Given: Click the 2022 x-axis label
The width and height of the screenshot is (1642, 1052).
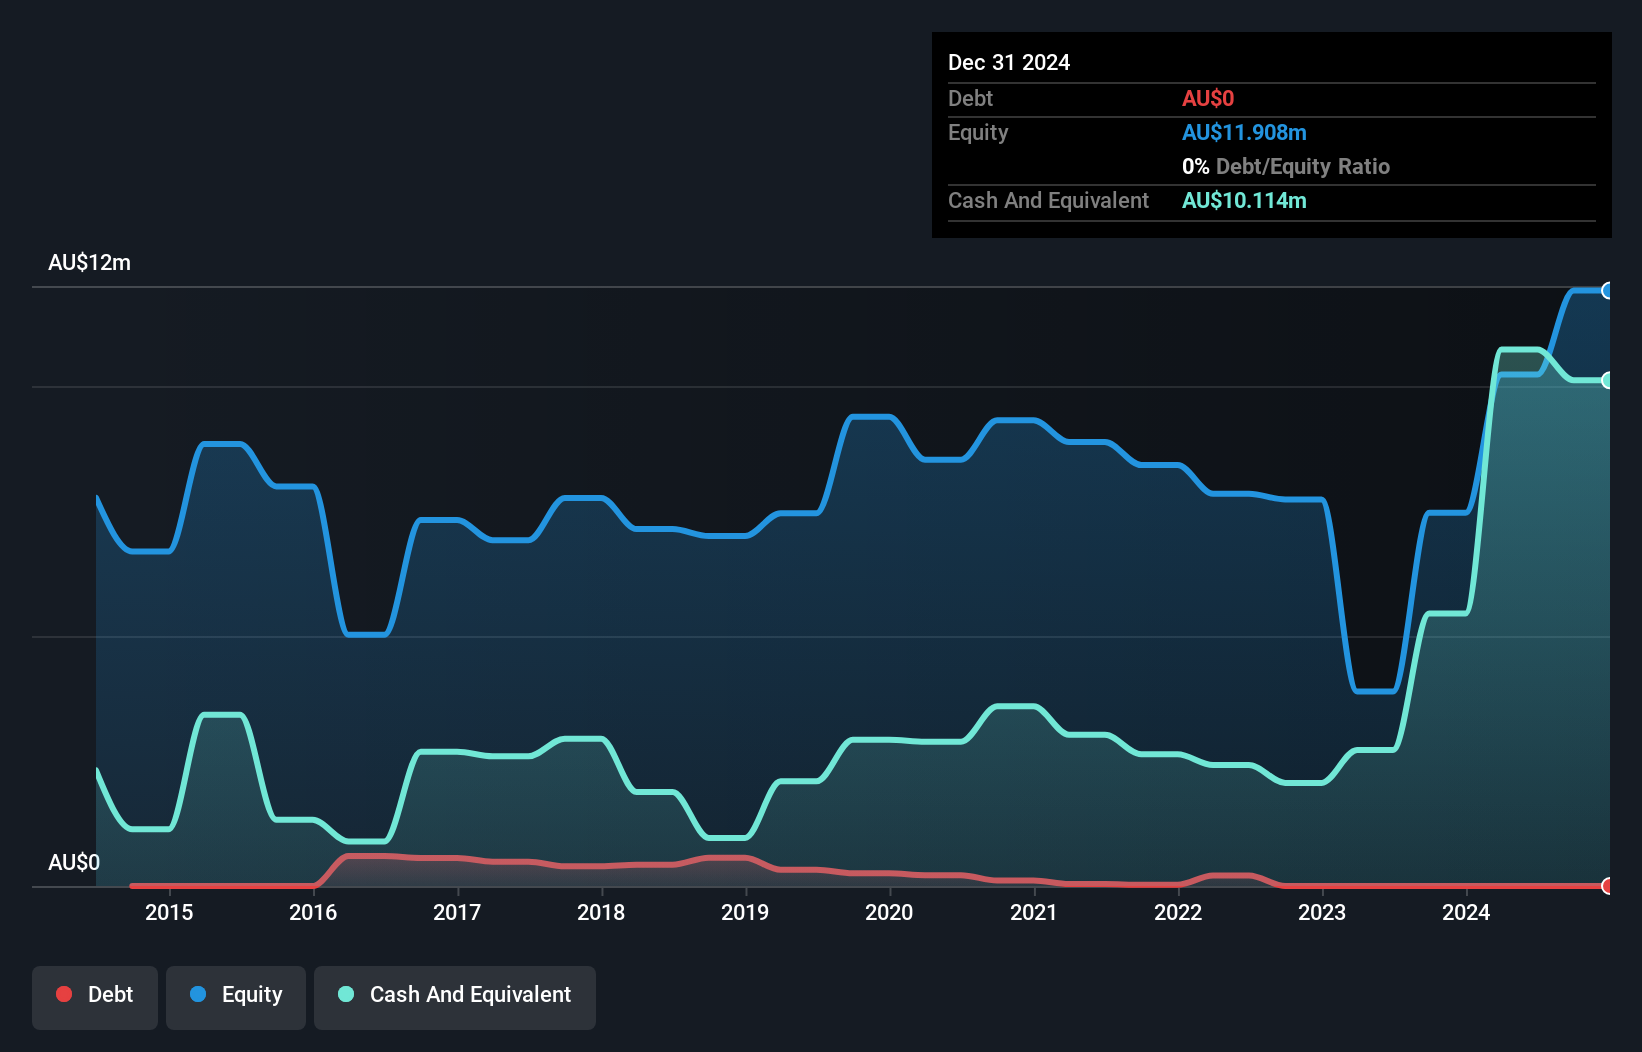Looking at the screenshot, I should (1178, 912).
